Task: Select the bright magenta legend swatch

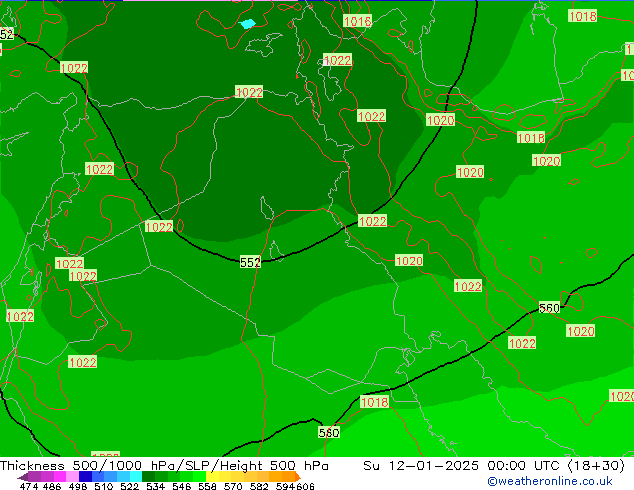Action: tap(59, 476)
